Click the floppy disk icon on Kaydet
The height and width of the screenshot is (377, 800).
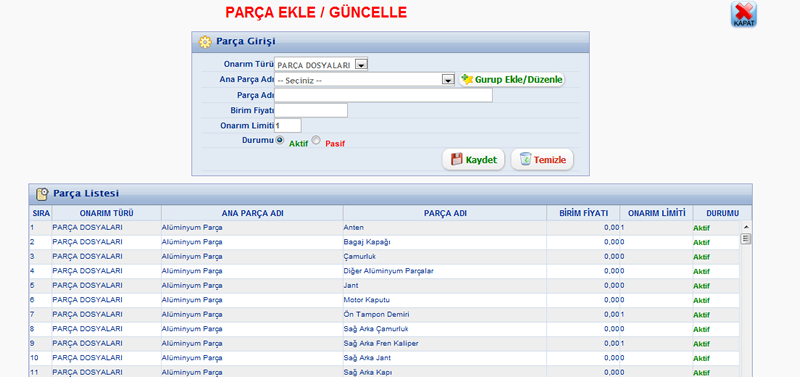[x=457, y=160]
